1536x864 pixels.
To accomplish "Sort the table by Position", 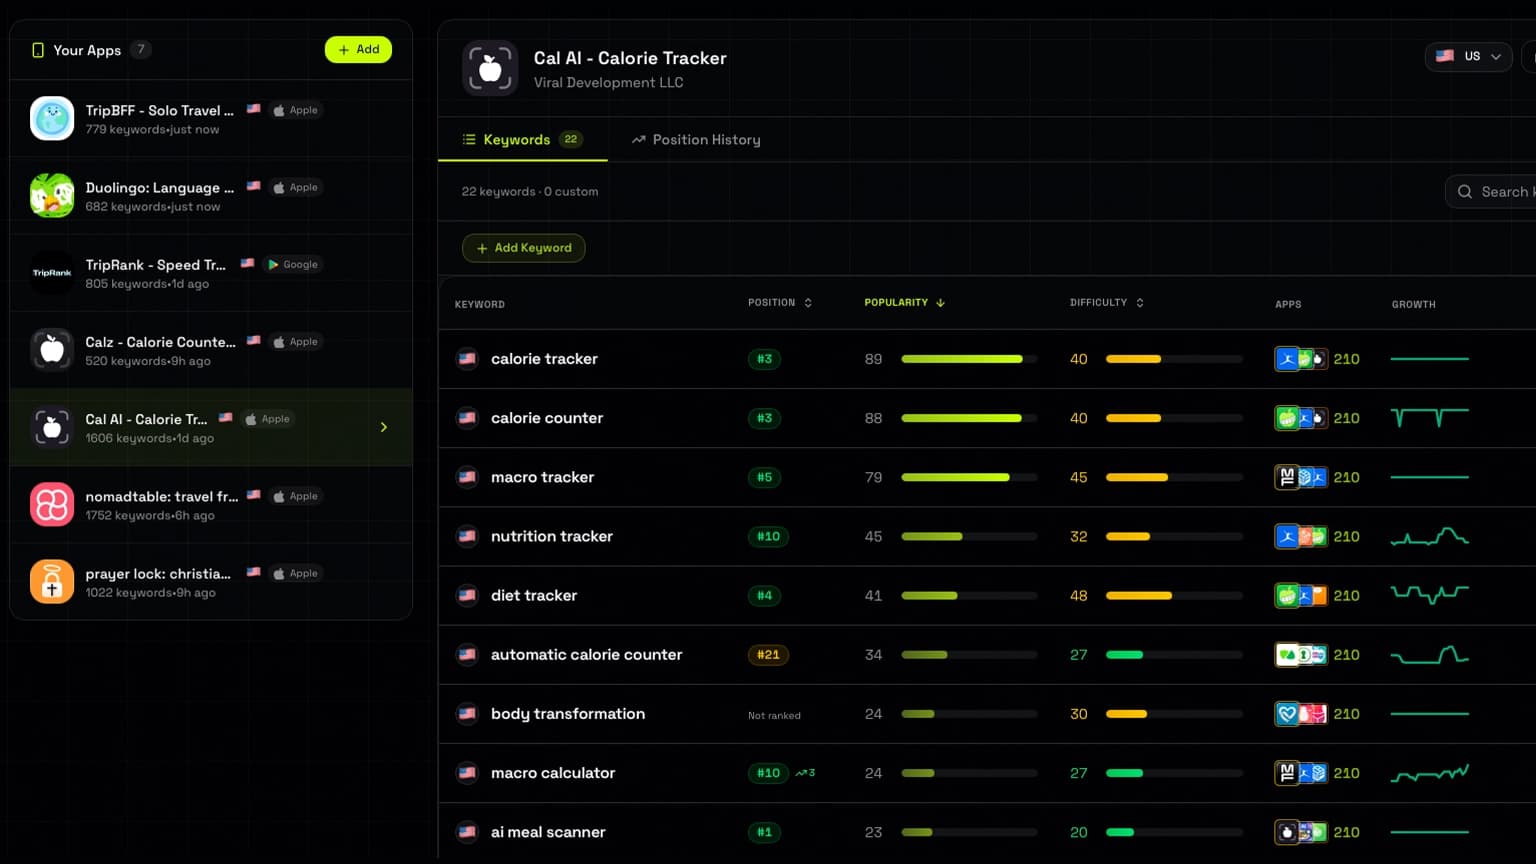I will coord(780,303).
